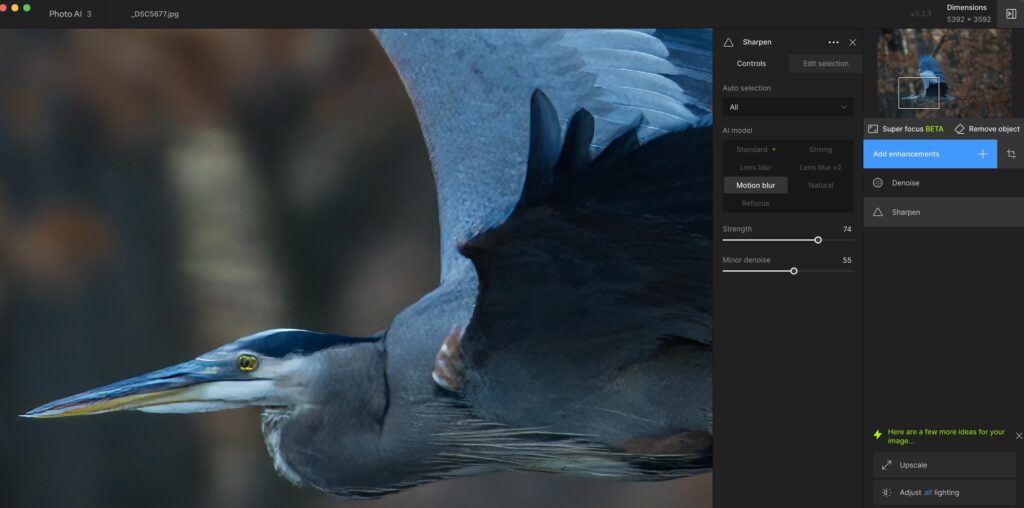Click the v3.3.3 version label
The image size is (1024, 508).
(921, 14)
